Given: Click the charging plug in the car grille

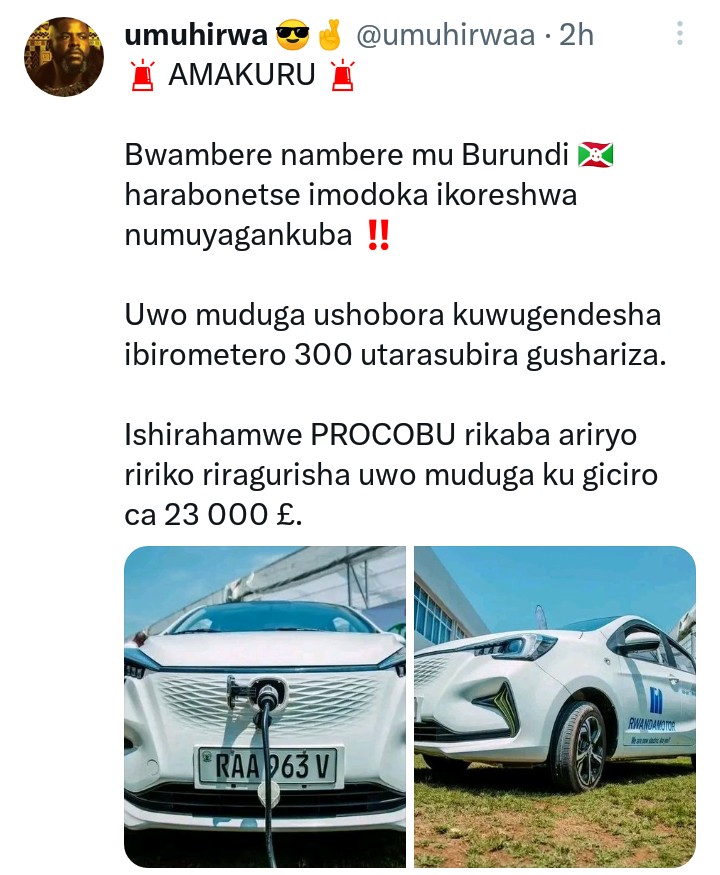Looking at the screenshot, I should click(x=260, y=694).
